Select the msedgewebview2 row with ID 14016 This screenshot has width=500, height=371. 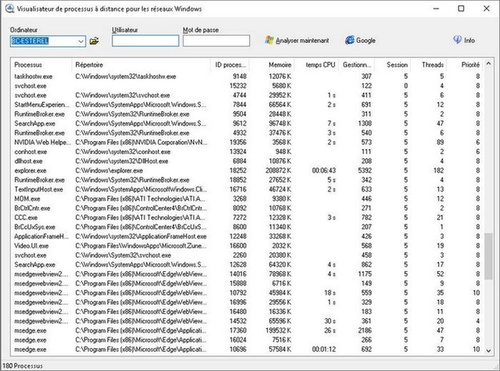click(248, 274)
